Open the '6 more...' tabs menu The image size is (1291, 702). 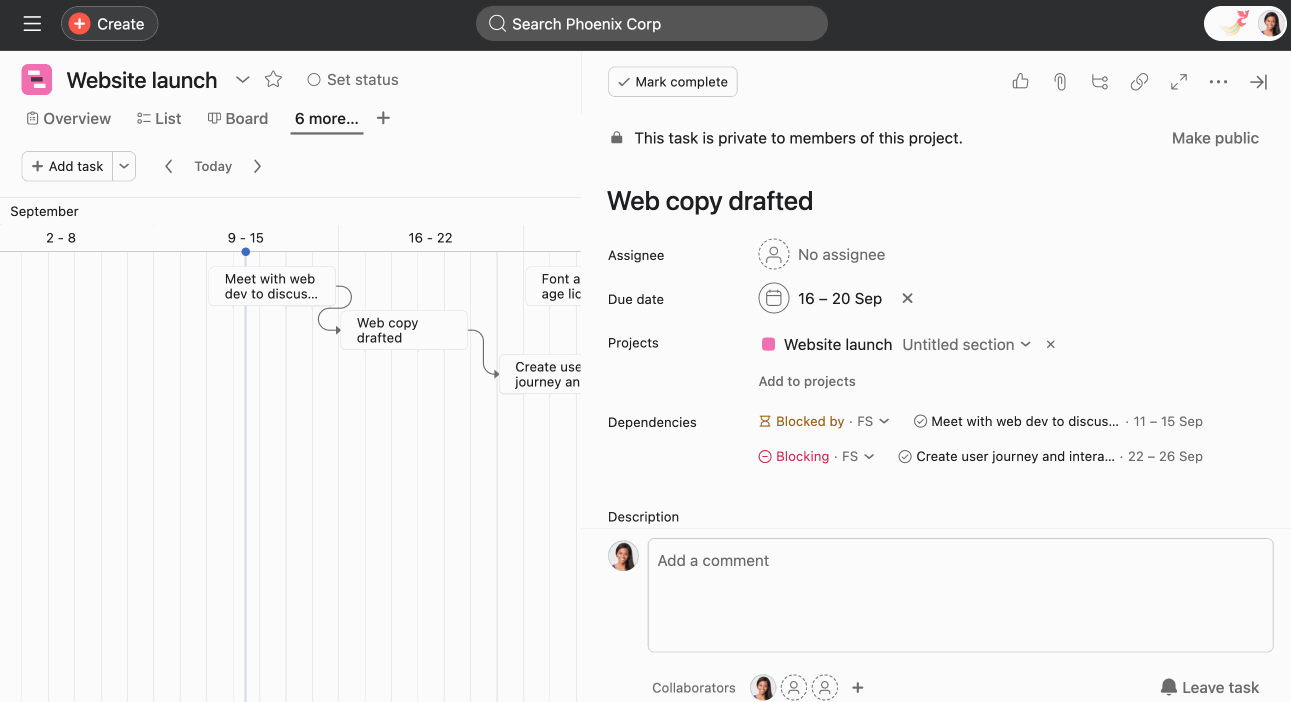[326, 118]
